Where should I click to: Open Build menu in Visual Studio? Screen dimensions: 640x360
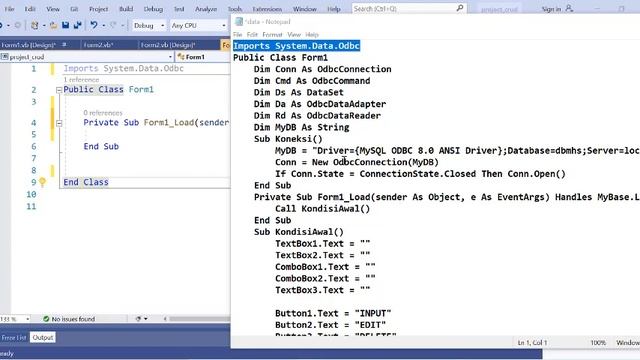[126, 9]
